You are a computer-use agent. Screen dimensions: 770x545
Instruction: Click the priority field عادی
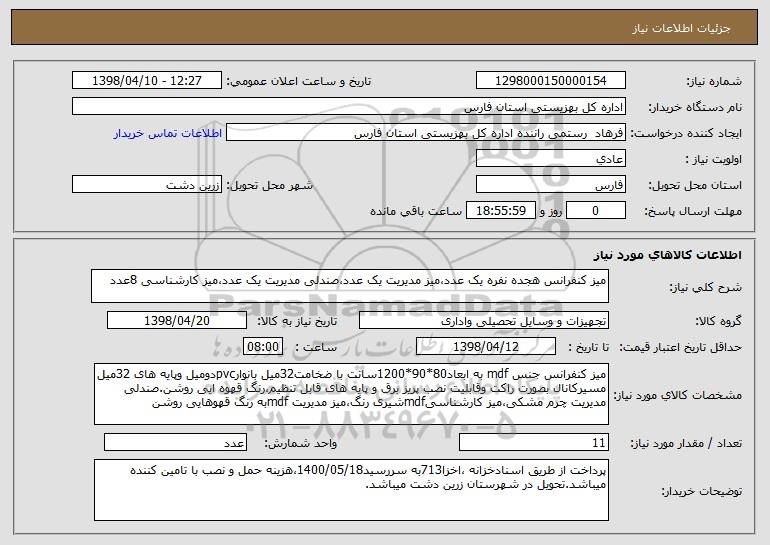[550, 159]
